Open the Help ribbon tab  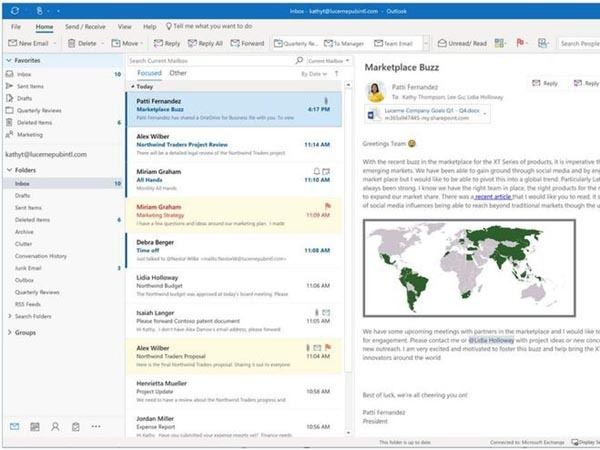tap(150, 26)
